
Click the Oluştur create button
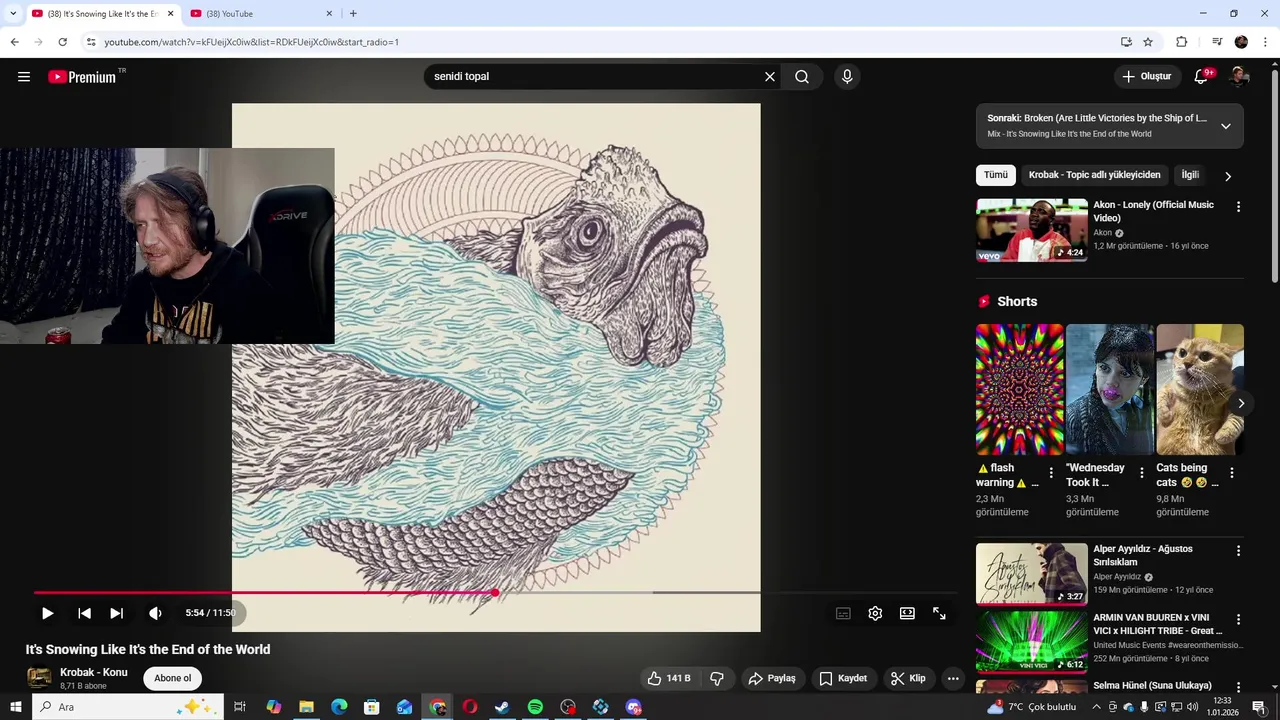click(x=1146, y=77)
